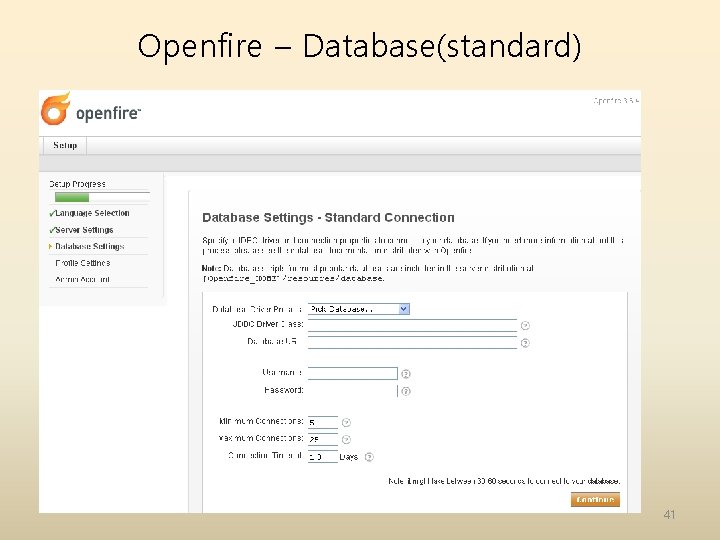
Task: Show help icon beside Username
Action: (406, 374)
